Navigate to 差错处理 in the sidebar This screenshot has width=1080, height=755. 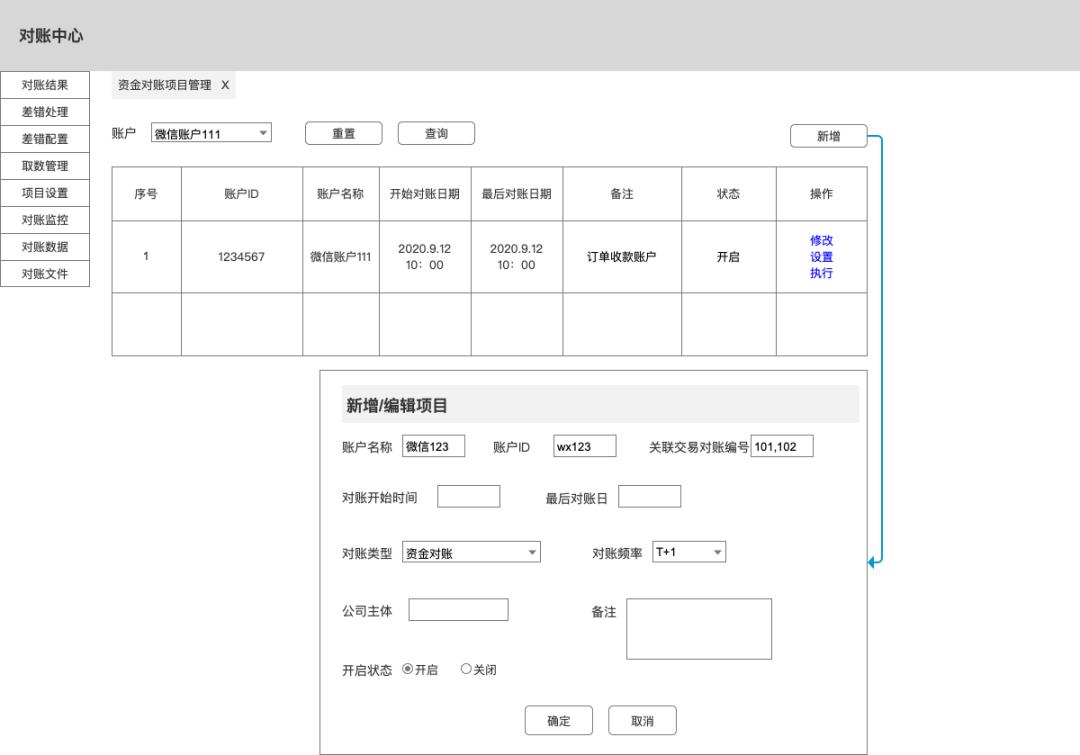pyautogui.click(x=44, y=111)
